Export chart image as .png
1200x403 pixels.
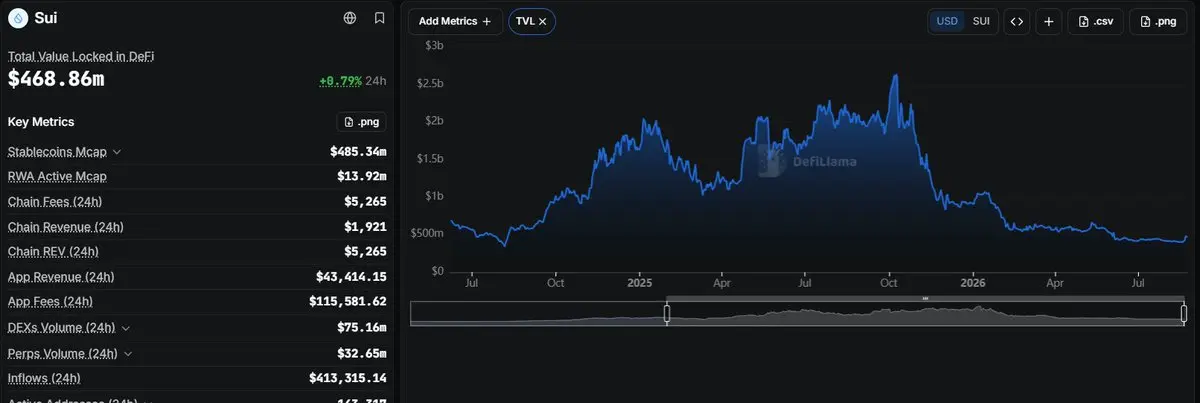[1158, 21]
